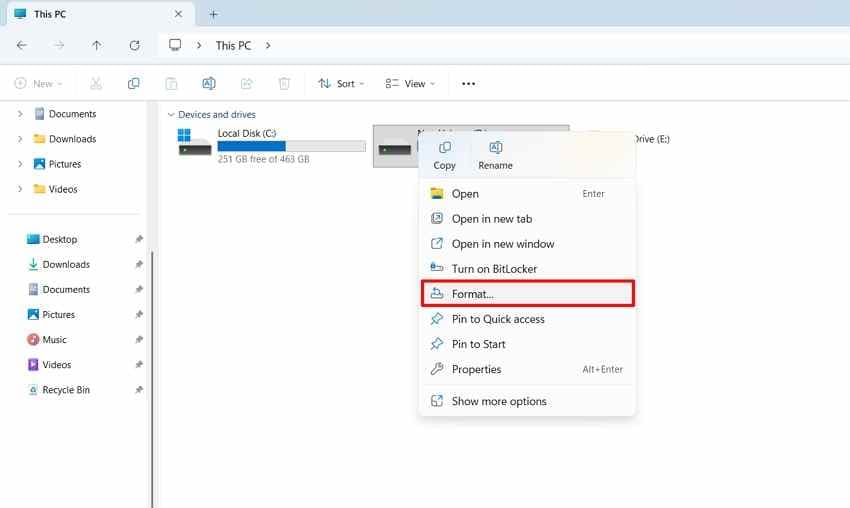The image size is (850, 508).
Task: Expand the Videos tree node
Action: 20,189
